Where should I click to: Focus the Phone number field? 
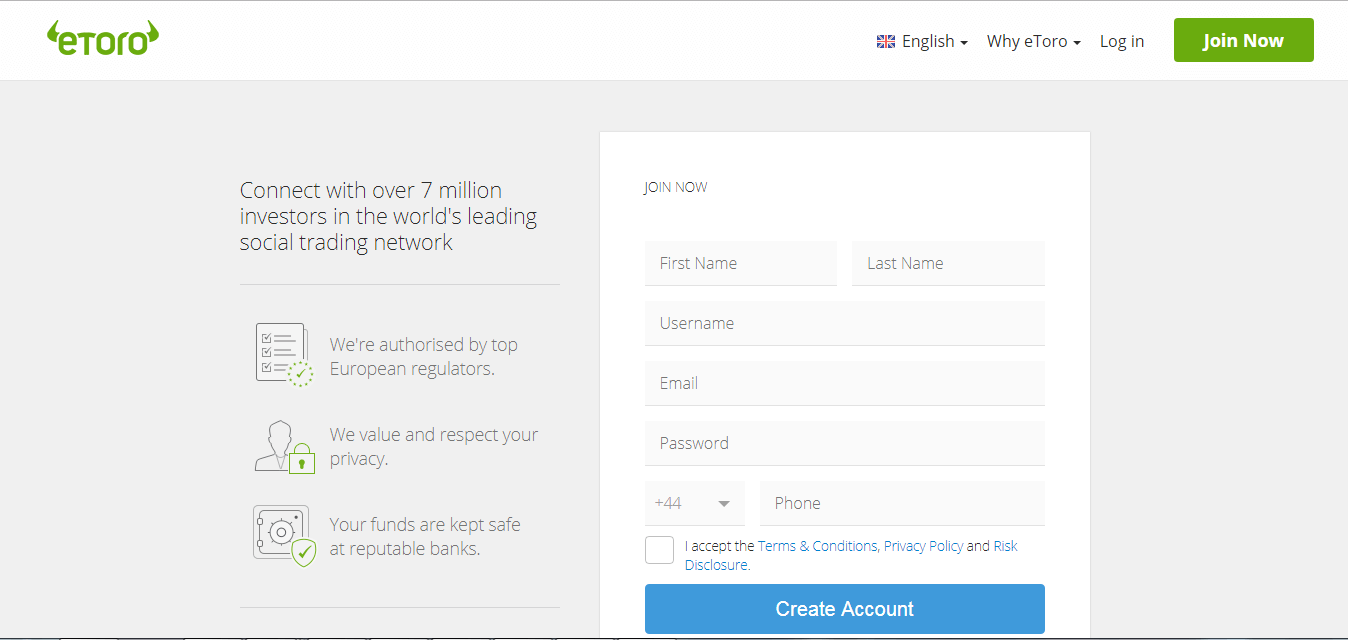(x=903, y=503)
